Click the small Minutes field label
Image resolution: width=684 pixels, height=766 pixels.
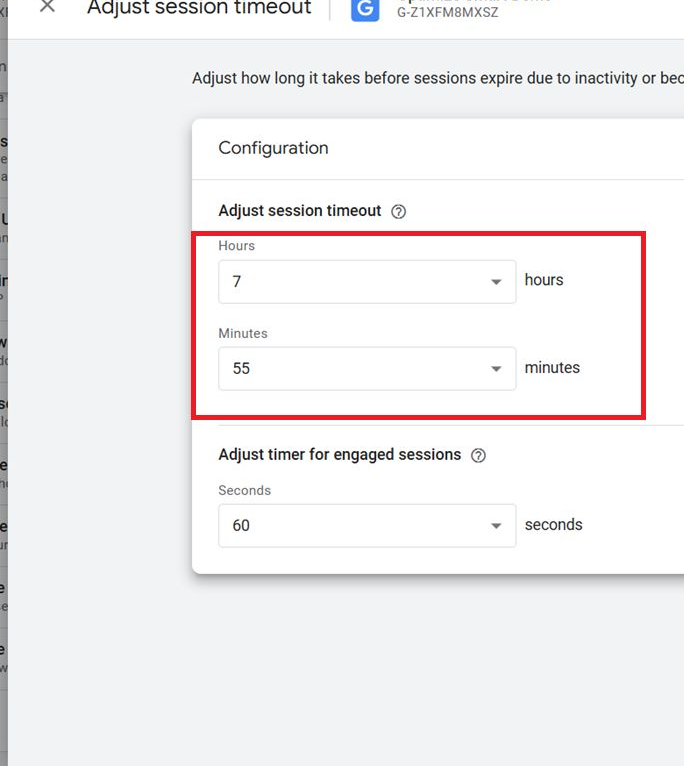243,333
